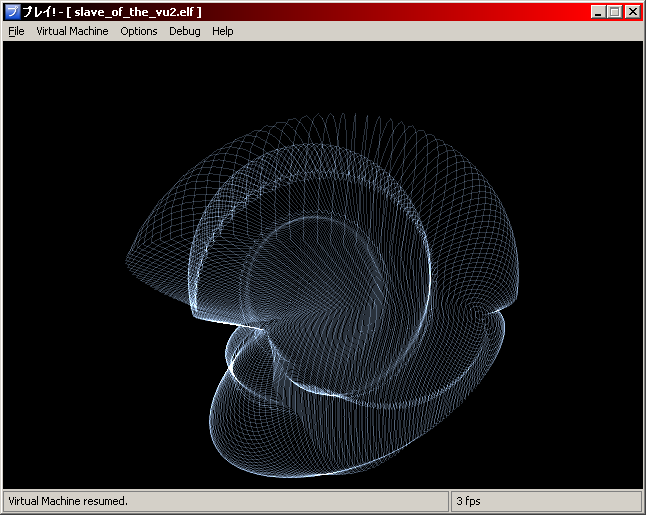This screenshot has width=646, height=515.
Task: Open the Debug menu
Action: [184, 31]
